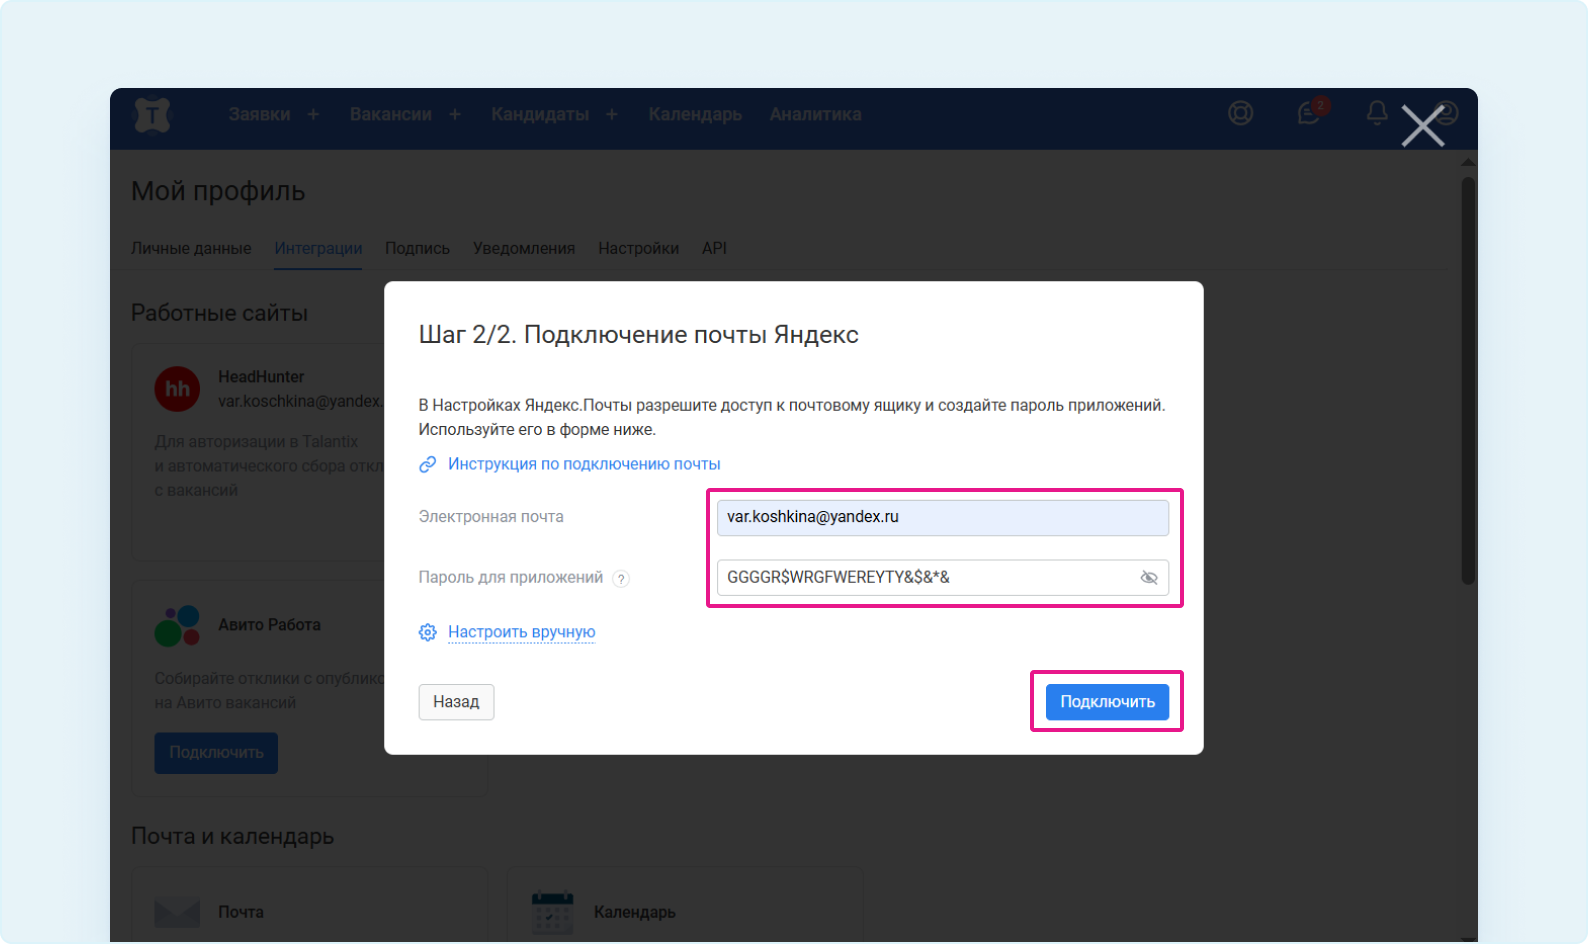Click the Назад button

coord(456,702)
